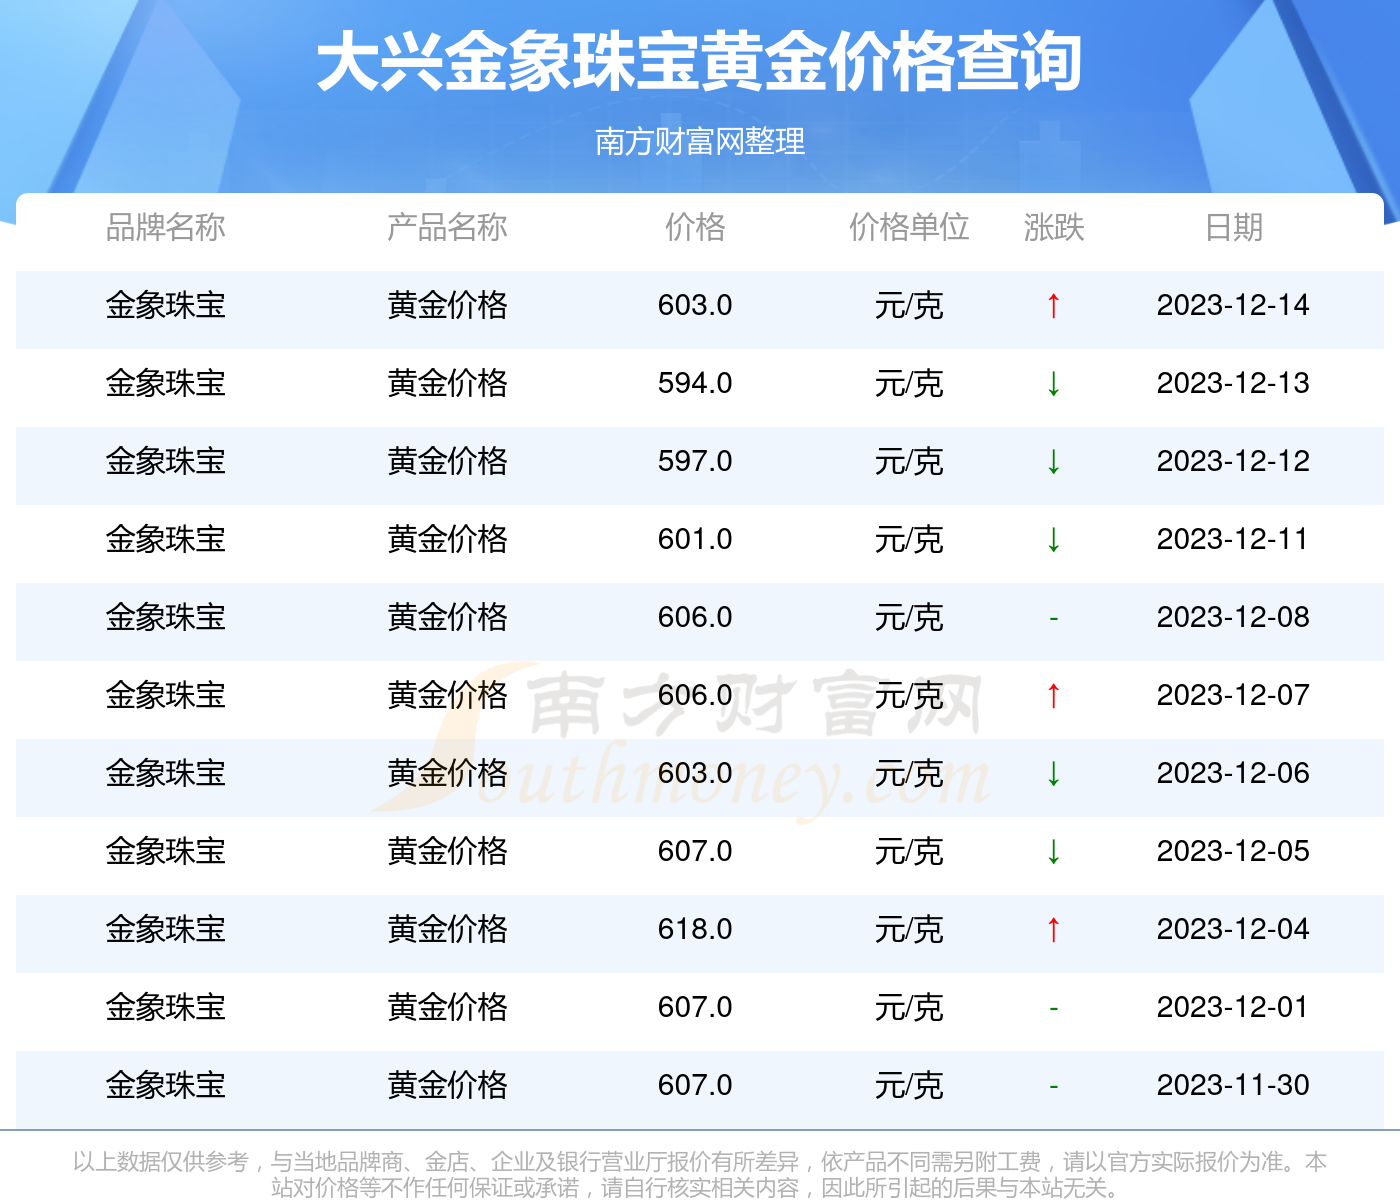Click the date 2023-12-01
Viewport: 1400px width, 1203px height.
[1233, 1007]
